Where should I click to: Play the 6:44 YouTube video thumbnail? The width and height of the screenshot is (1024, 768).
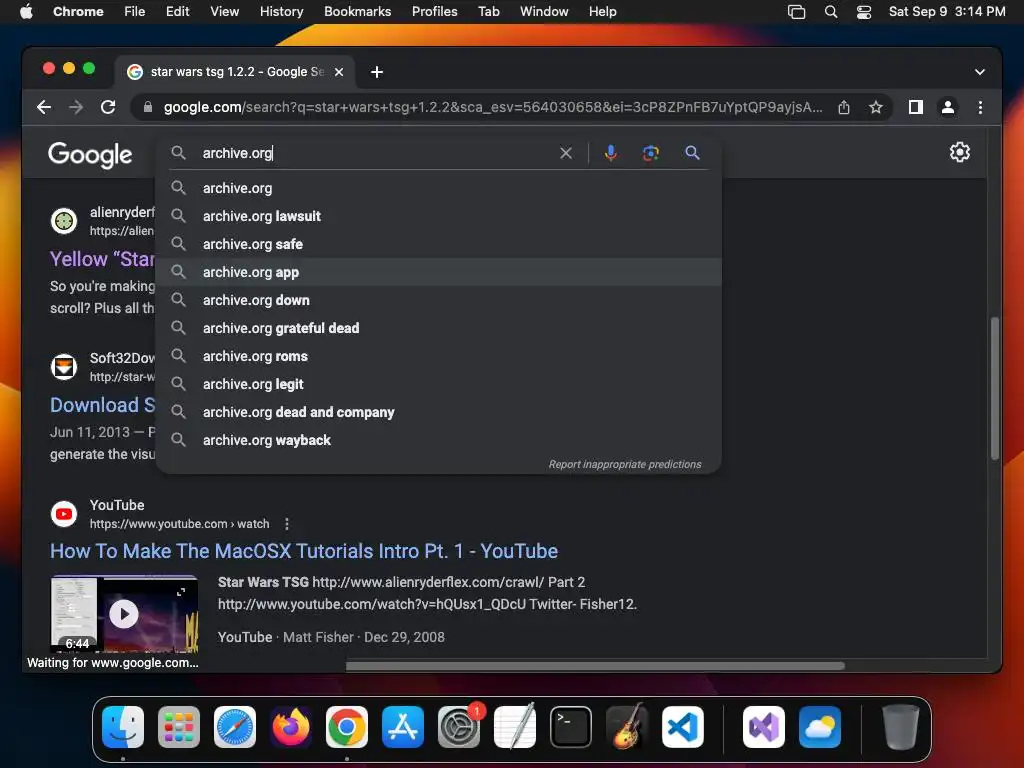(x=124, y=614)
